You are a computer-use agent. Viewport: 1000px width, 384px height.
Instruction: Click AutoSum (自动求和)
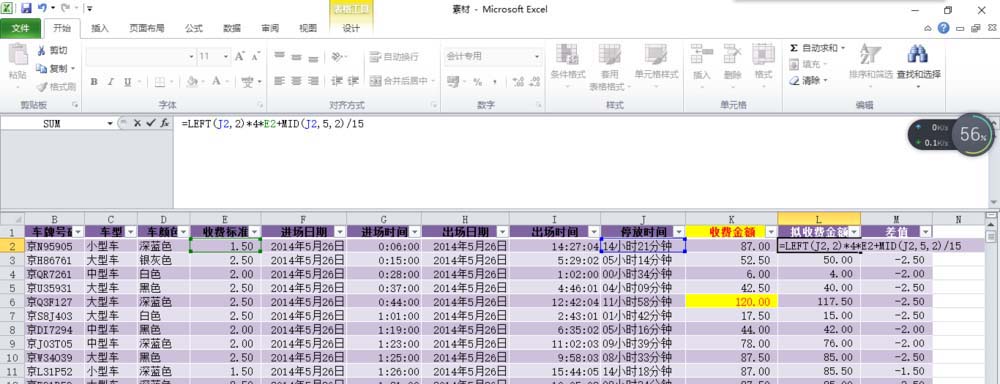pyautogui.click(x=817, y=48)
